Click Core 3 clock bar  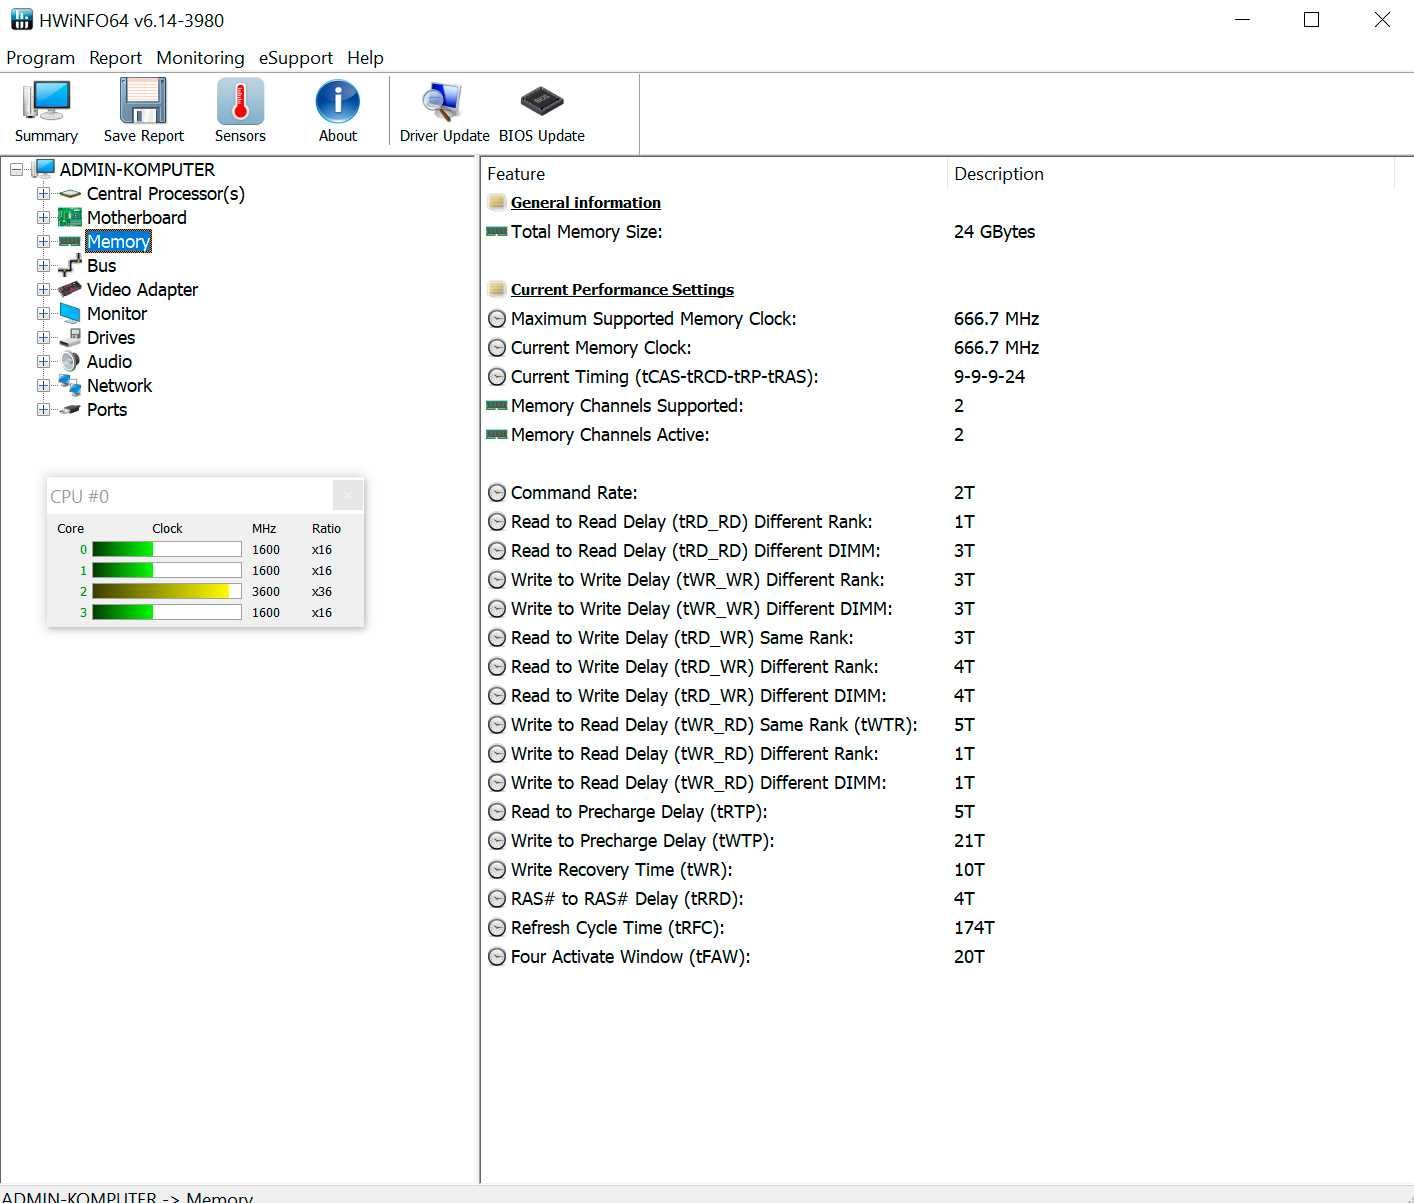[167, 612]
